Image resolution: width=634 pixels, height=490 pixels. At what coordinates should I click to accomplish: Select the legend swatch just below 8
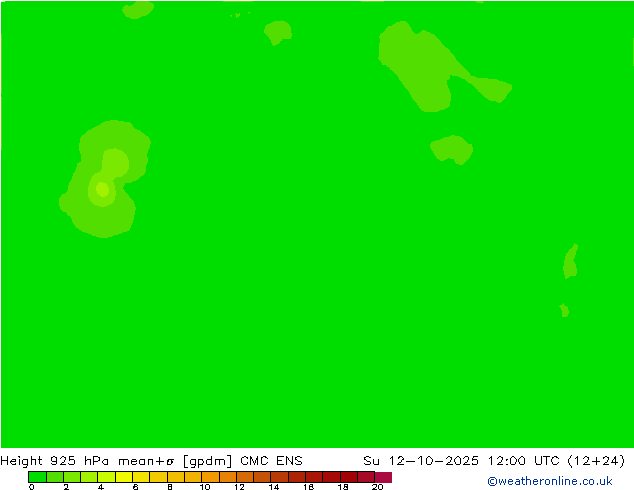click(158, 477)
